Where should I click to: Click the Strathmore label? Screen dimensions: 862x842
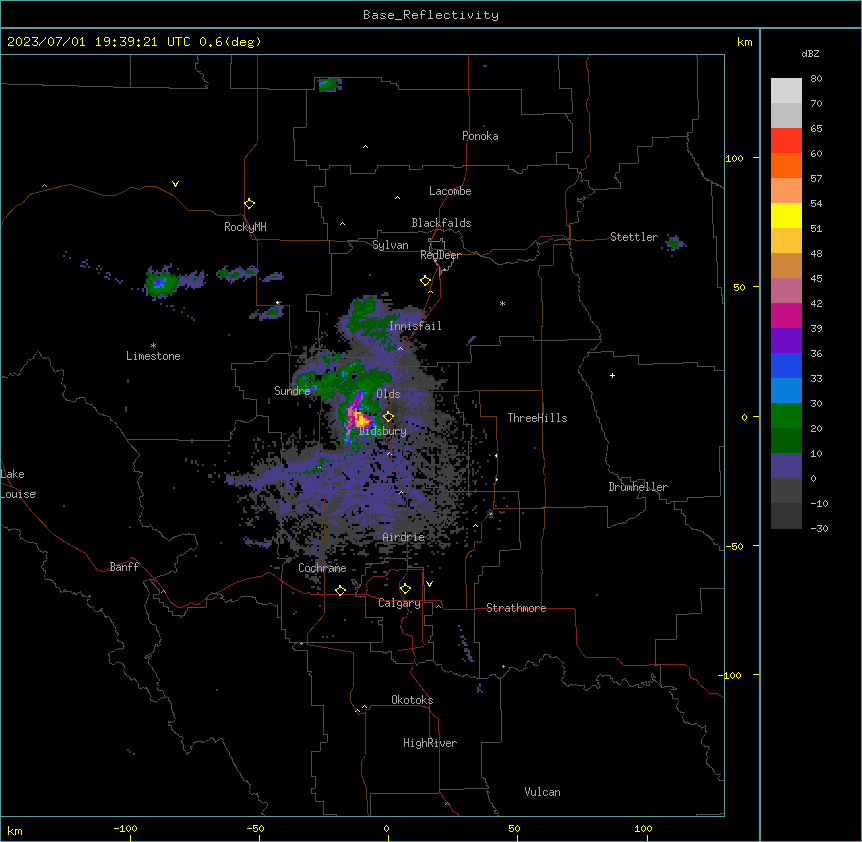516,608
